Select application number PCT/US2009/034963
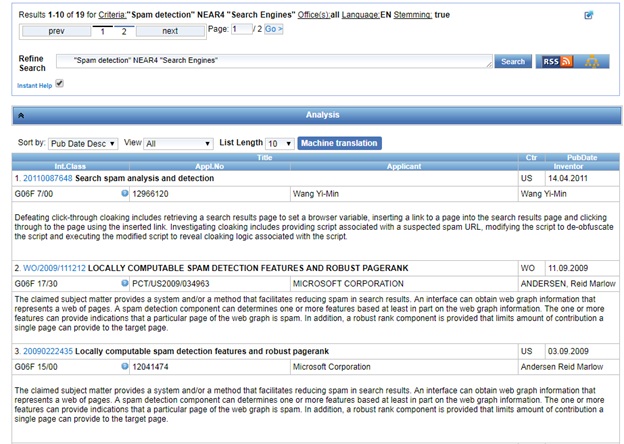 [171, 284]
